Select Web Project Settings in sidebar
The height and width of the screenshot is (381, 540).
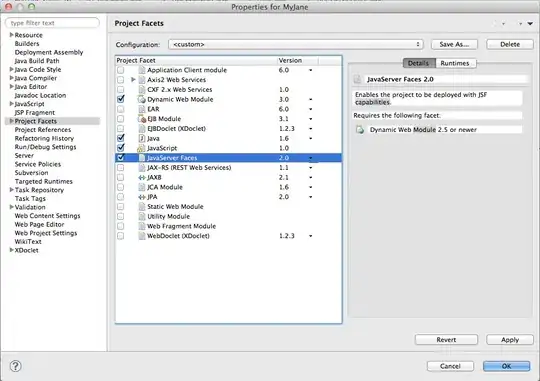[46, 233]
